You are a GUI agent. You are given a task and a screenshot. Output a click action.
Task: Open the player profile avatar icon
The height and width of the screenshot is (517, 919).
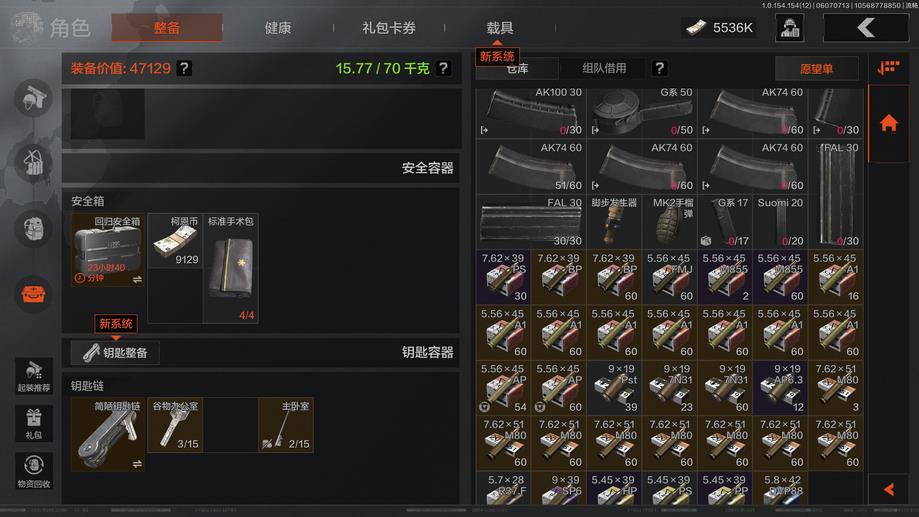click(789, 28)
